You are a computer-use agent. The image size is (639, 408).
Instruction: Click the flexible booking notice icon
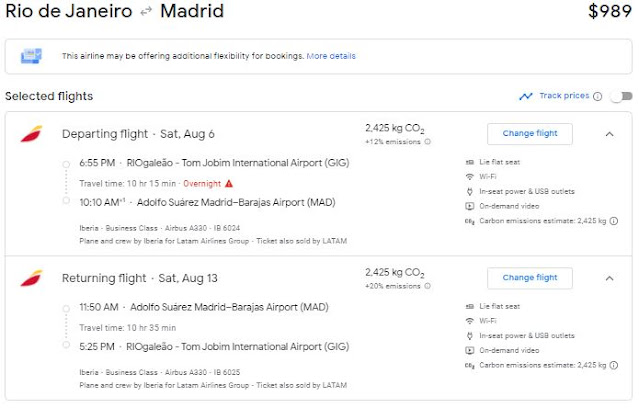click(x=30, y=57)
